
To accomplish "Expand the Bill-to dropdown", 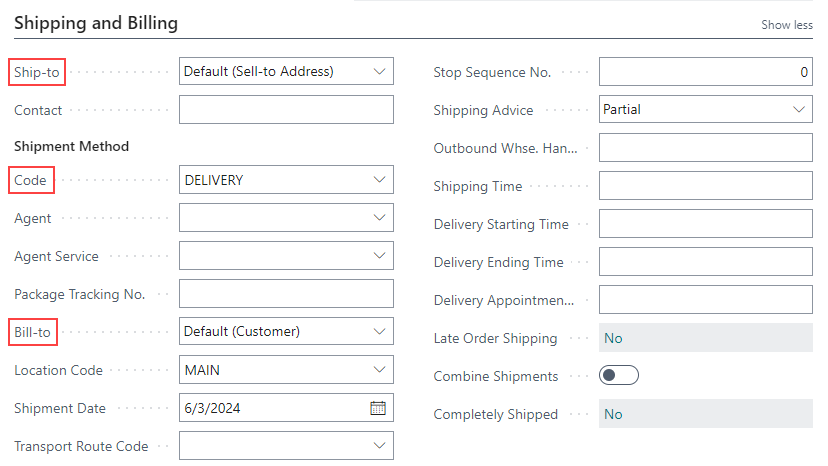I will 379,331.
